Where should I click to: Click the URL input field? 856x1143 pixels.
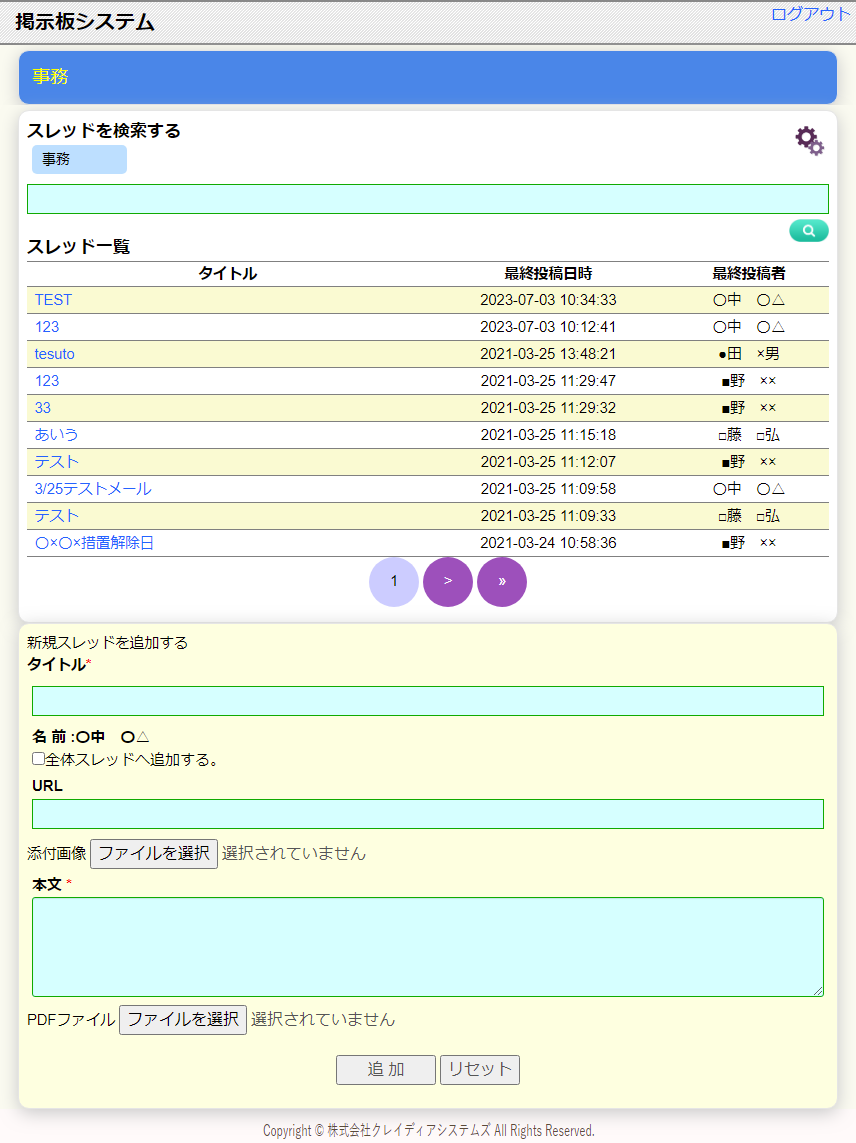(x=427, y=814)
